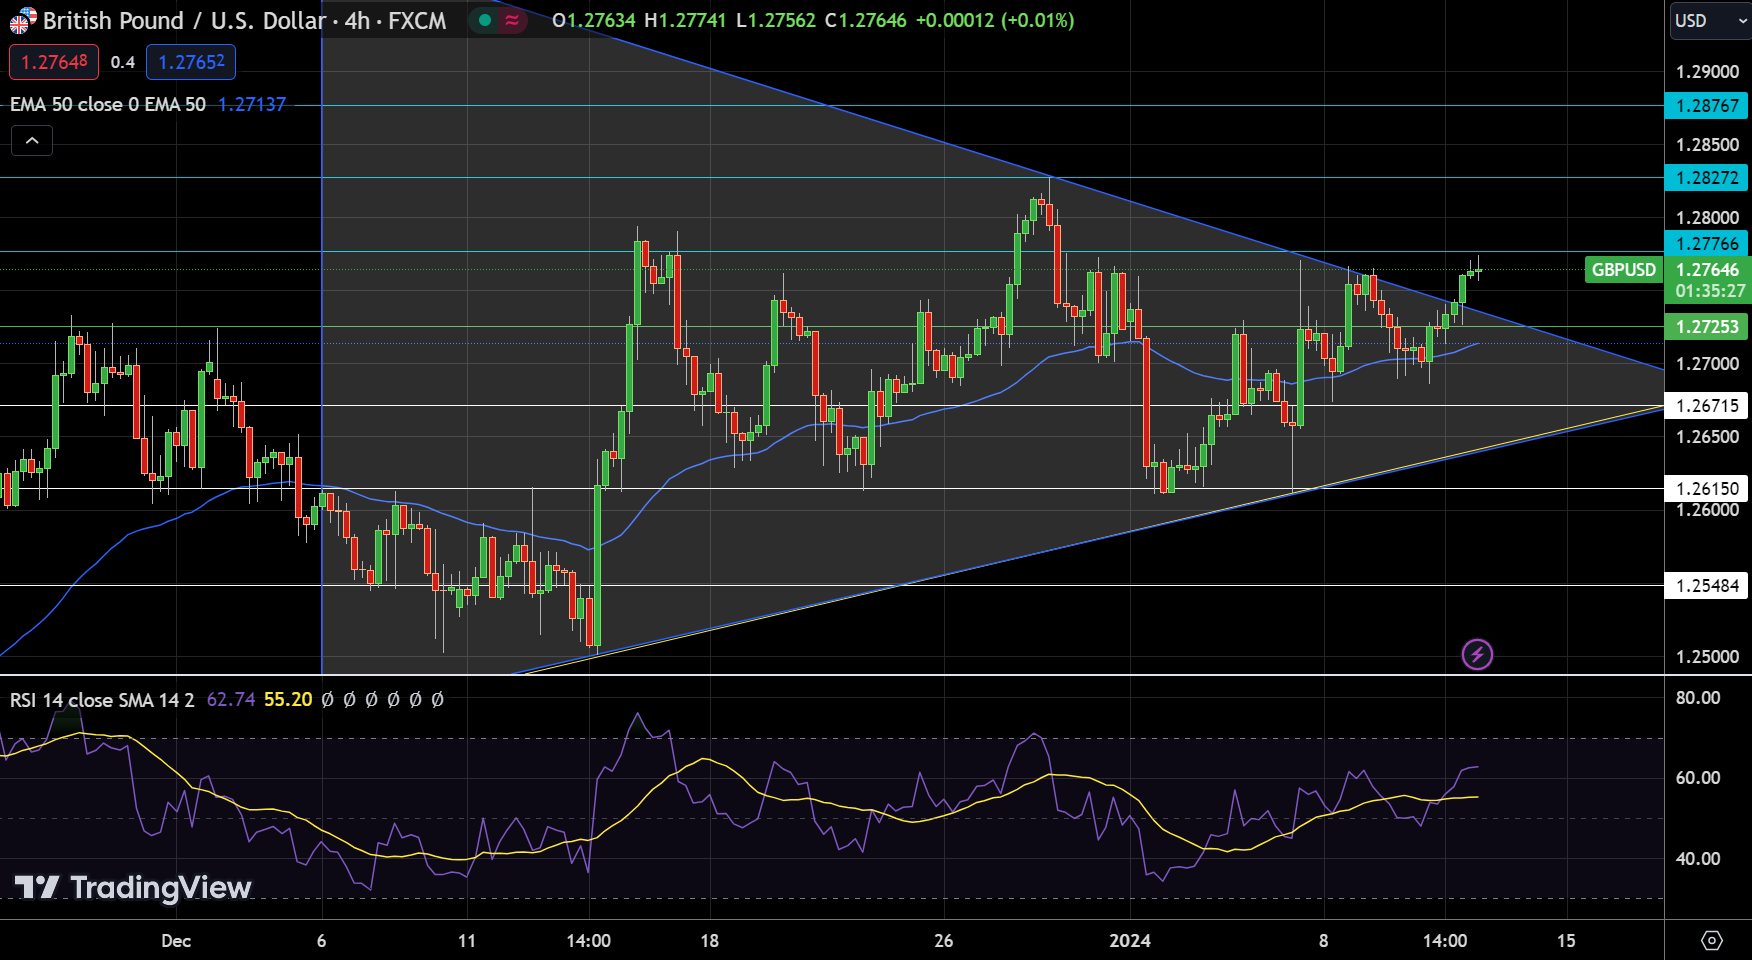Click the green market status dot
This screenshot has height=960, width=1752.
(x=485, y=20)
